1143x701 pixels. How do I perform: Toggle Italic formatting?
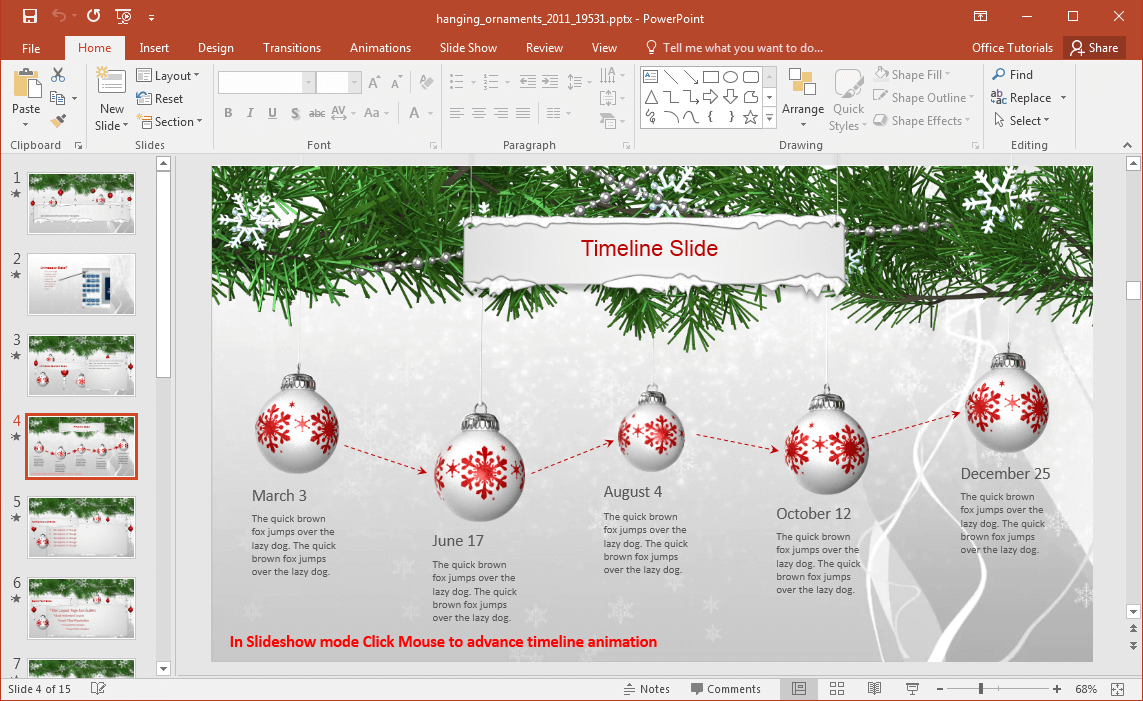coord(250,113)
